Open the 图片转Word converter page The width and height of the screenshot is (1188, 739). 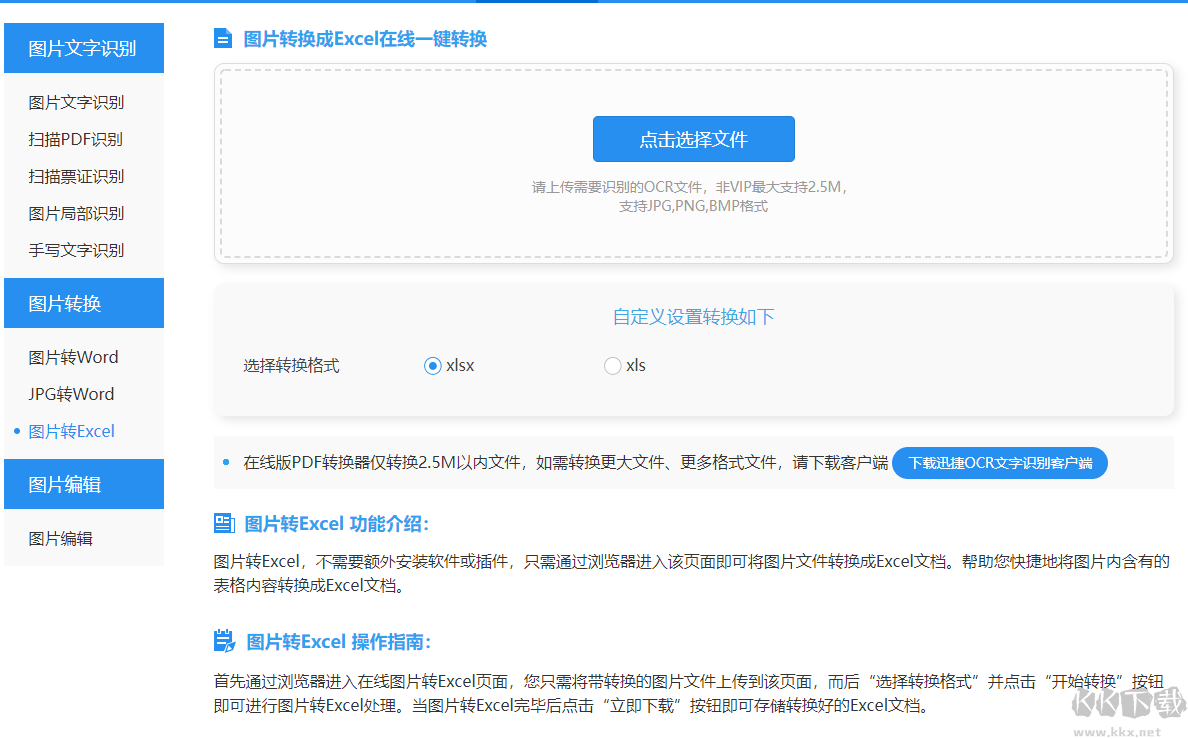click(x=75, y=357)
